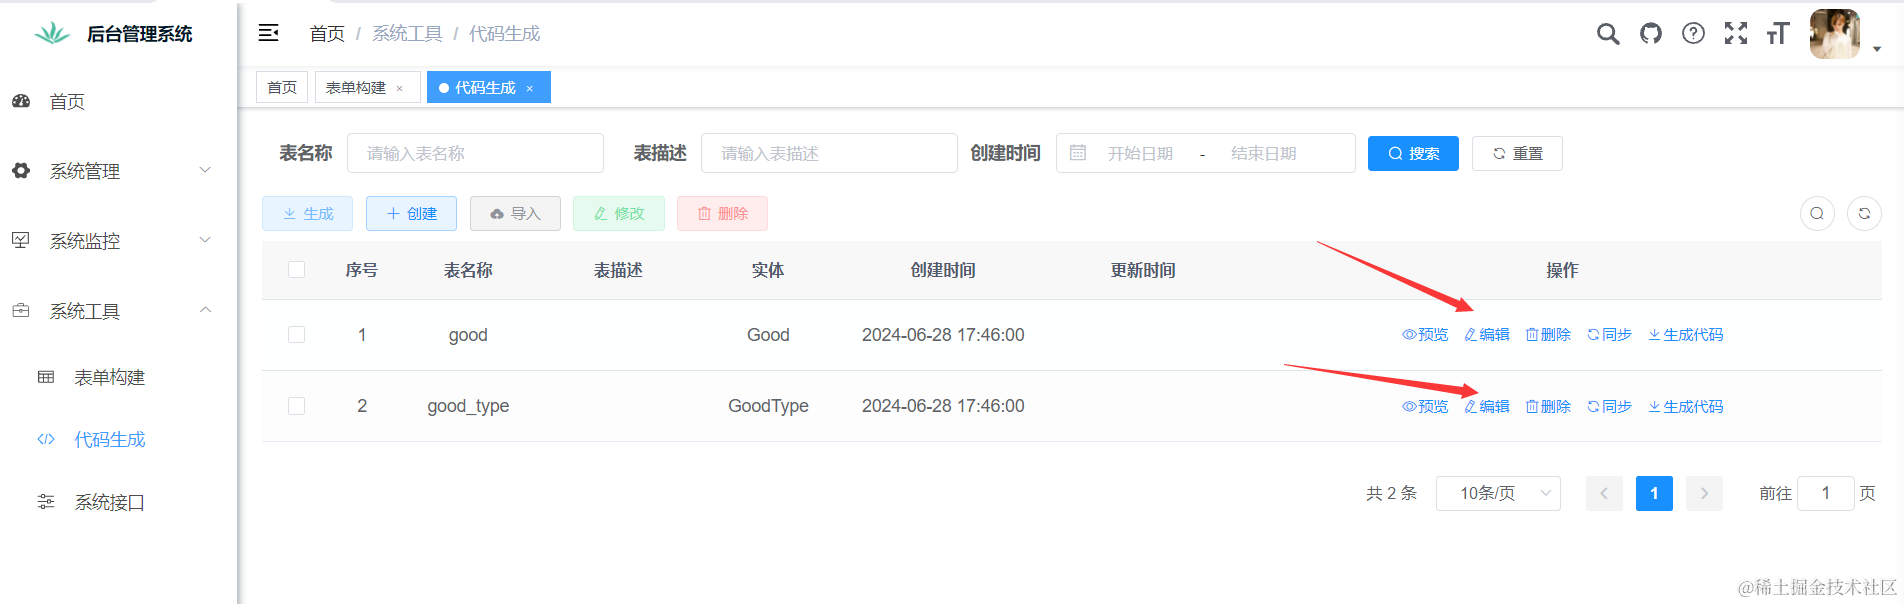This screenshot has width=1904, height=604.
Task: Open the header search magnifier icon
Action: [x=1607, y=34]
